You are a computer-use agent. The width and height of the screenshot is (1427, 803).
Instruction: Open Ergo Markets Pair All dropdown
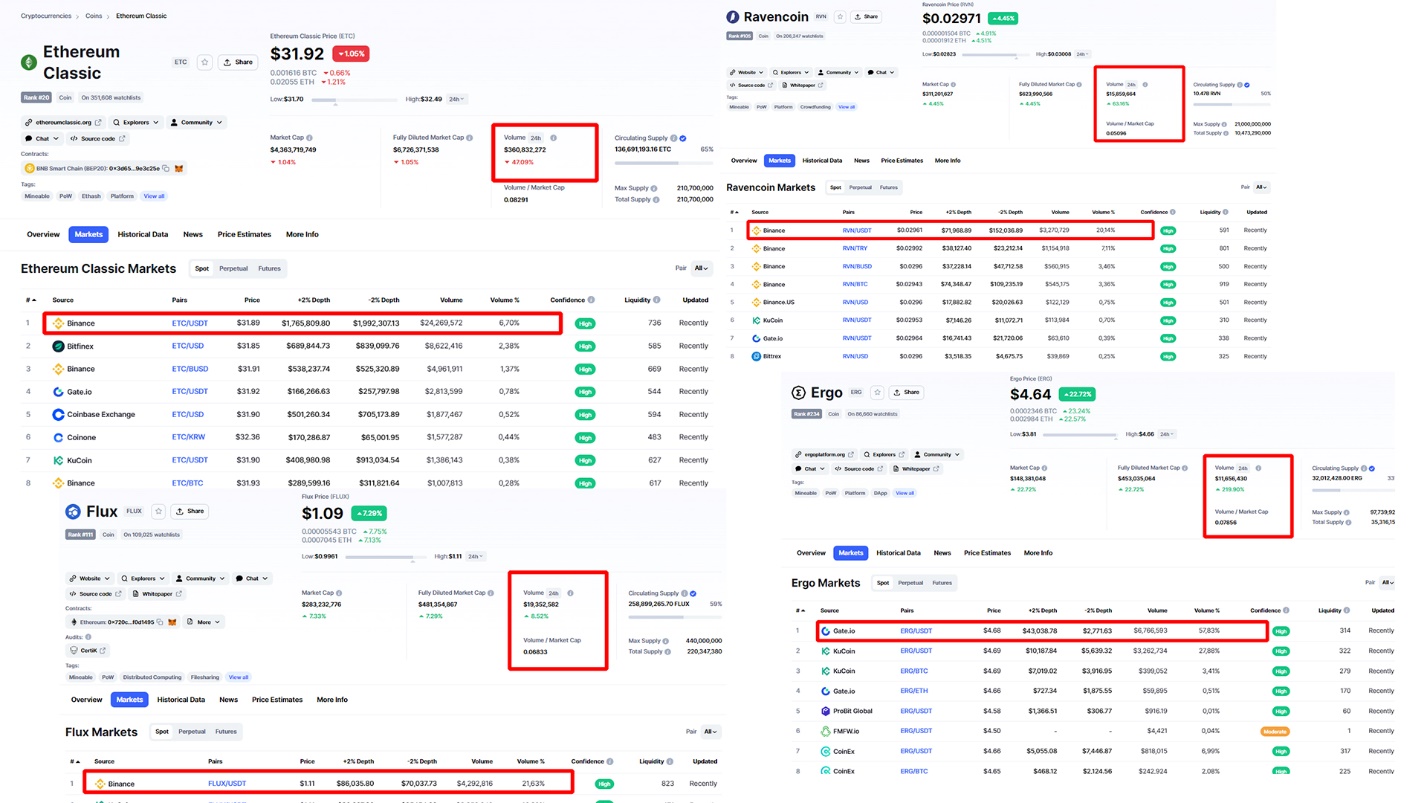tap(1388, 582)
